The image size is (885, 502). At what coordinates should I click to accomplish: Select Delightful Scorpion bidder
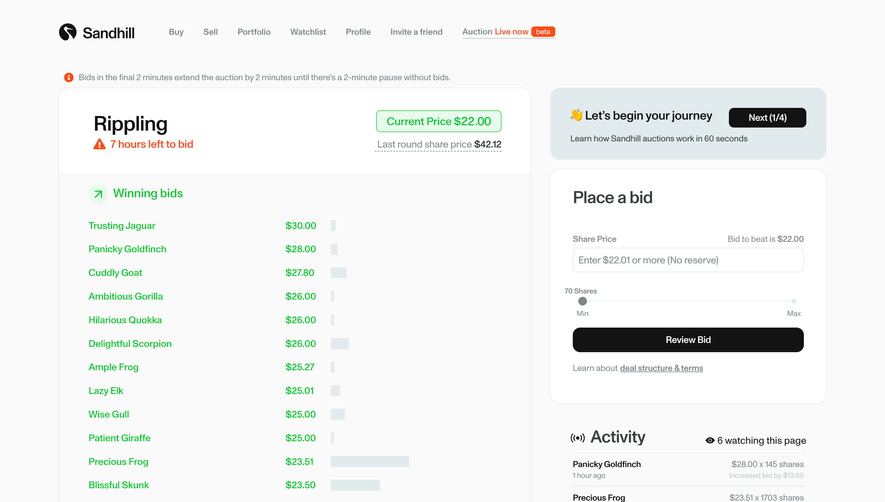coord(130,344)
